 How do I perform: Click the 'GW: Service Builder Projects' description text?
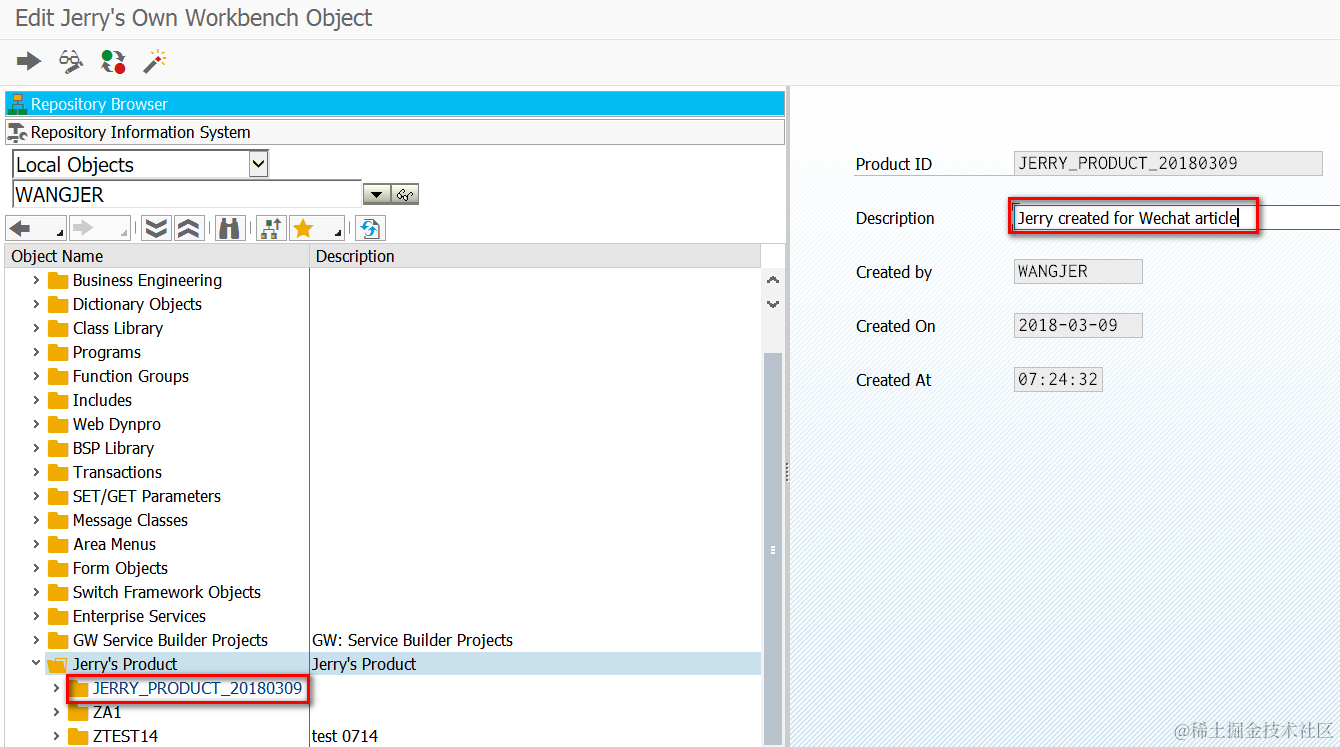coord(412,640)
